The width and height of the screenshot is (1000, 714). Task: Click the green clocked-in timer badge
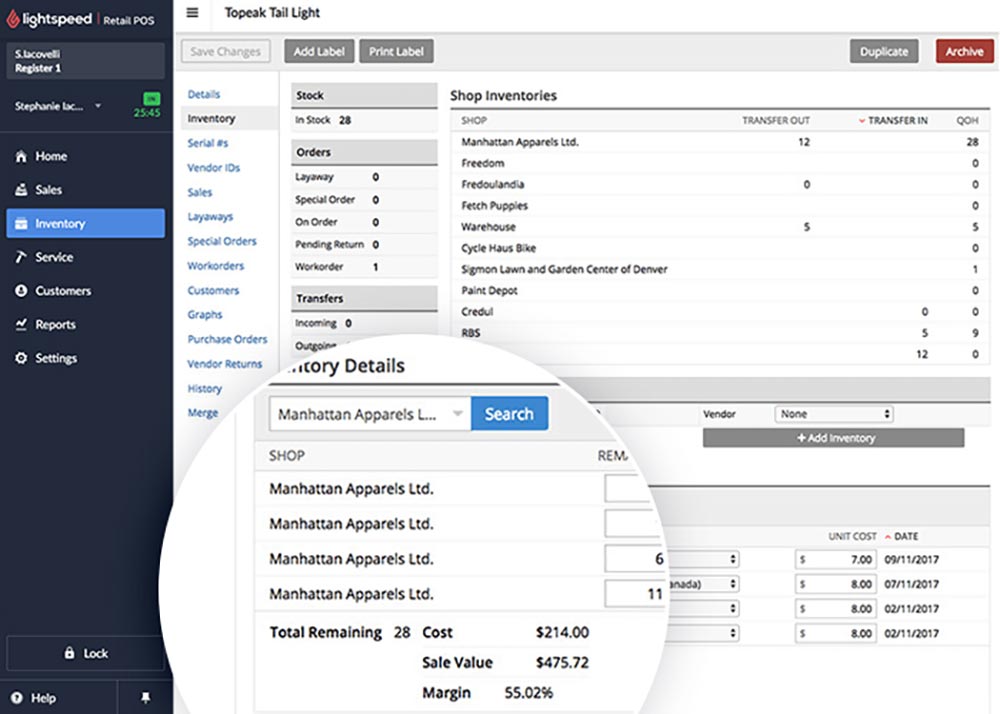click(x=152, y=99)
